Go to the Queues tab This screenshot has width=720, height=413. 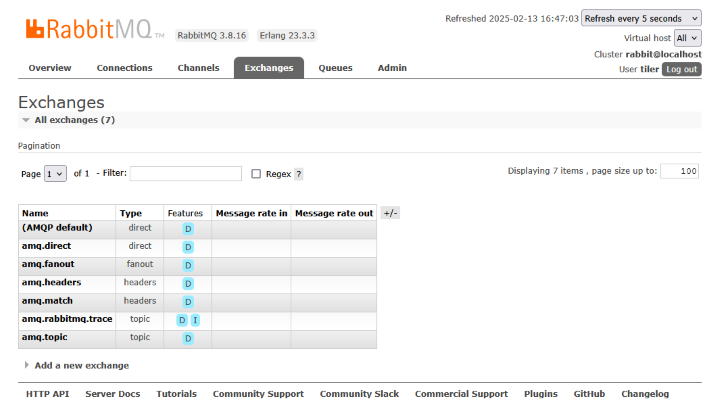point(335,68)
